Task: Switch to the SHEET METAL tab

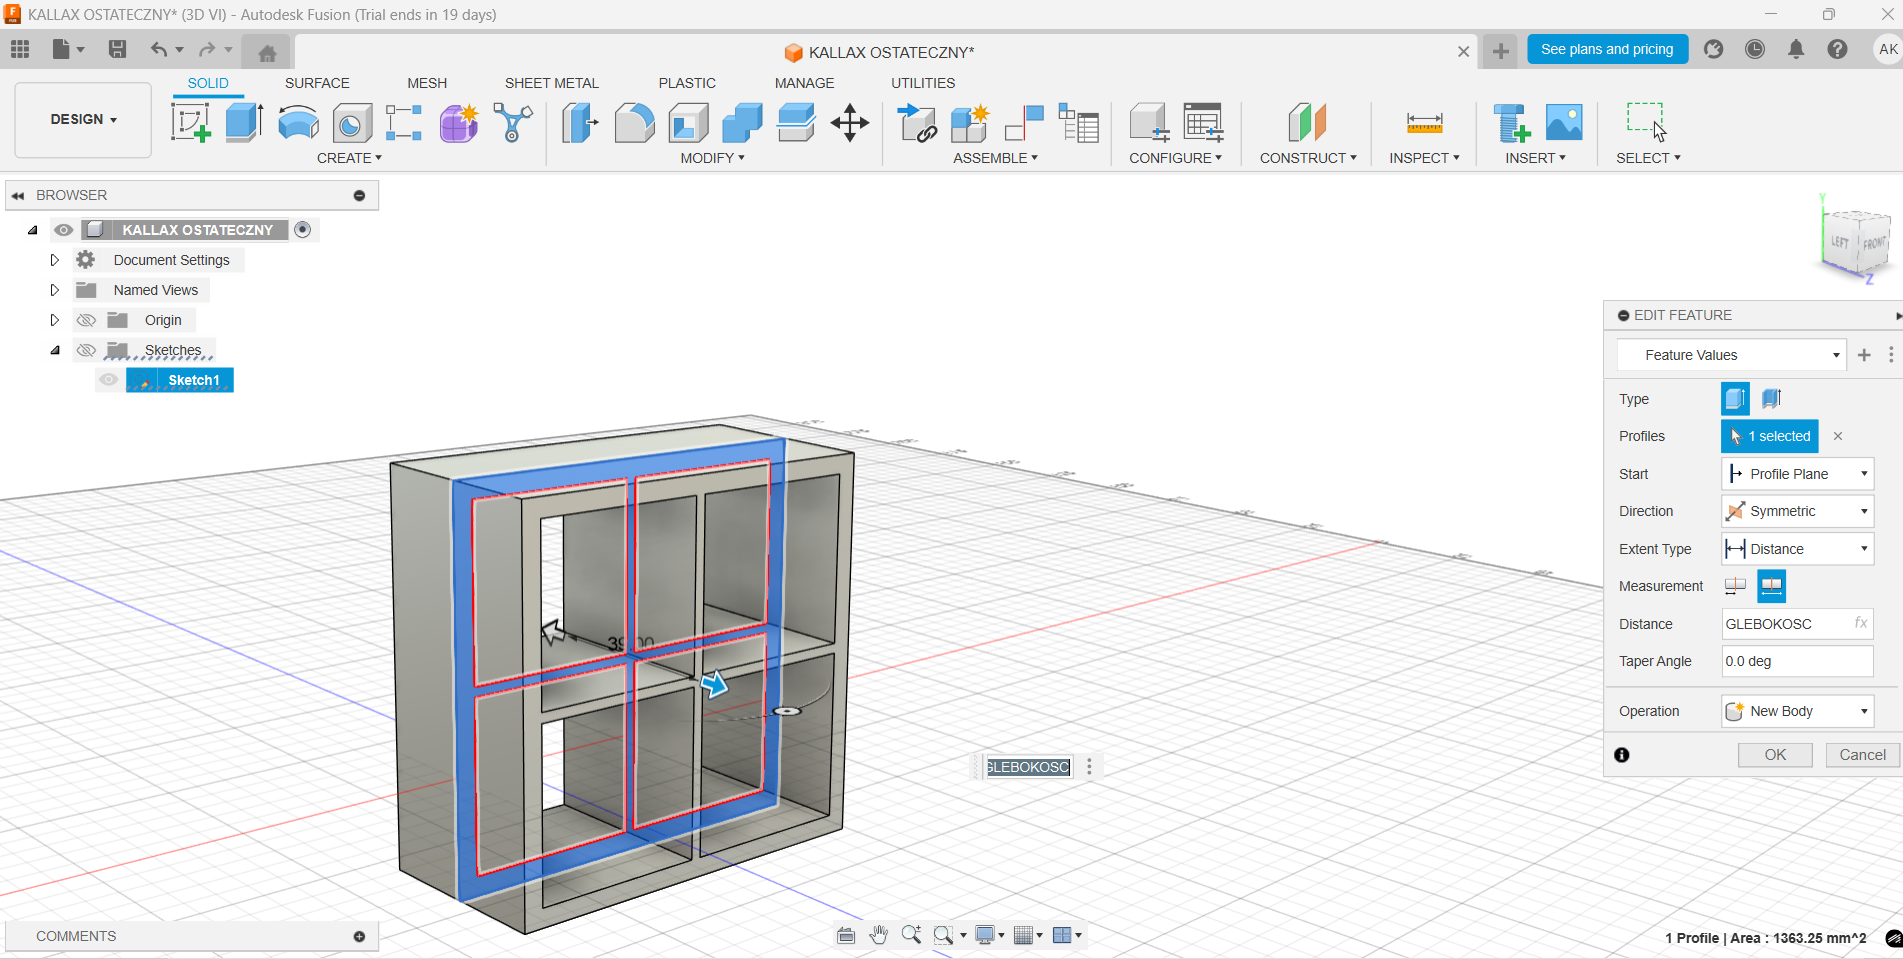Action: 551,83
